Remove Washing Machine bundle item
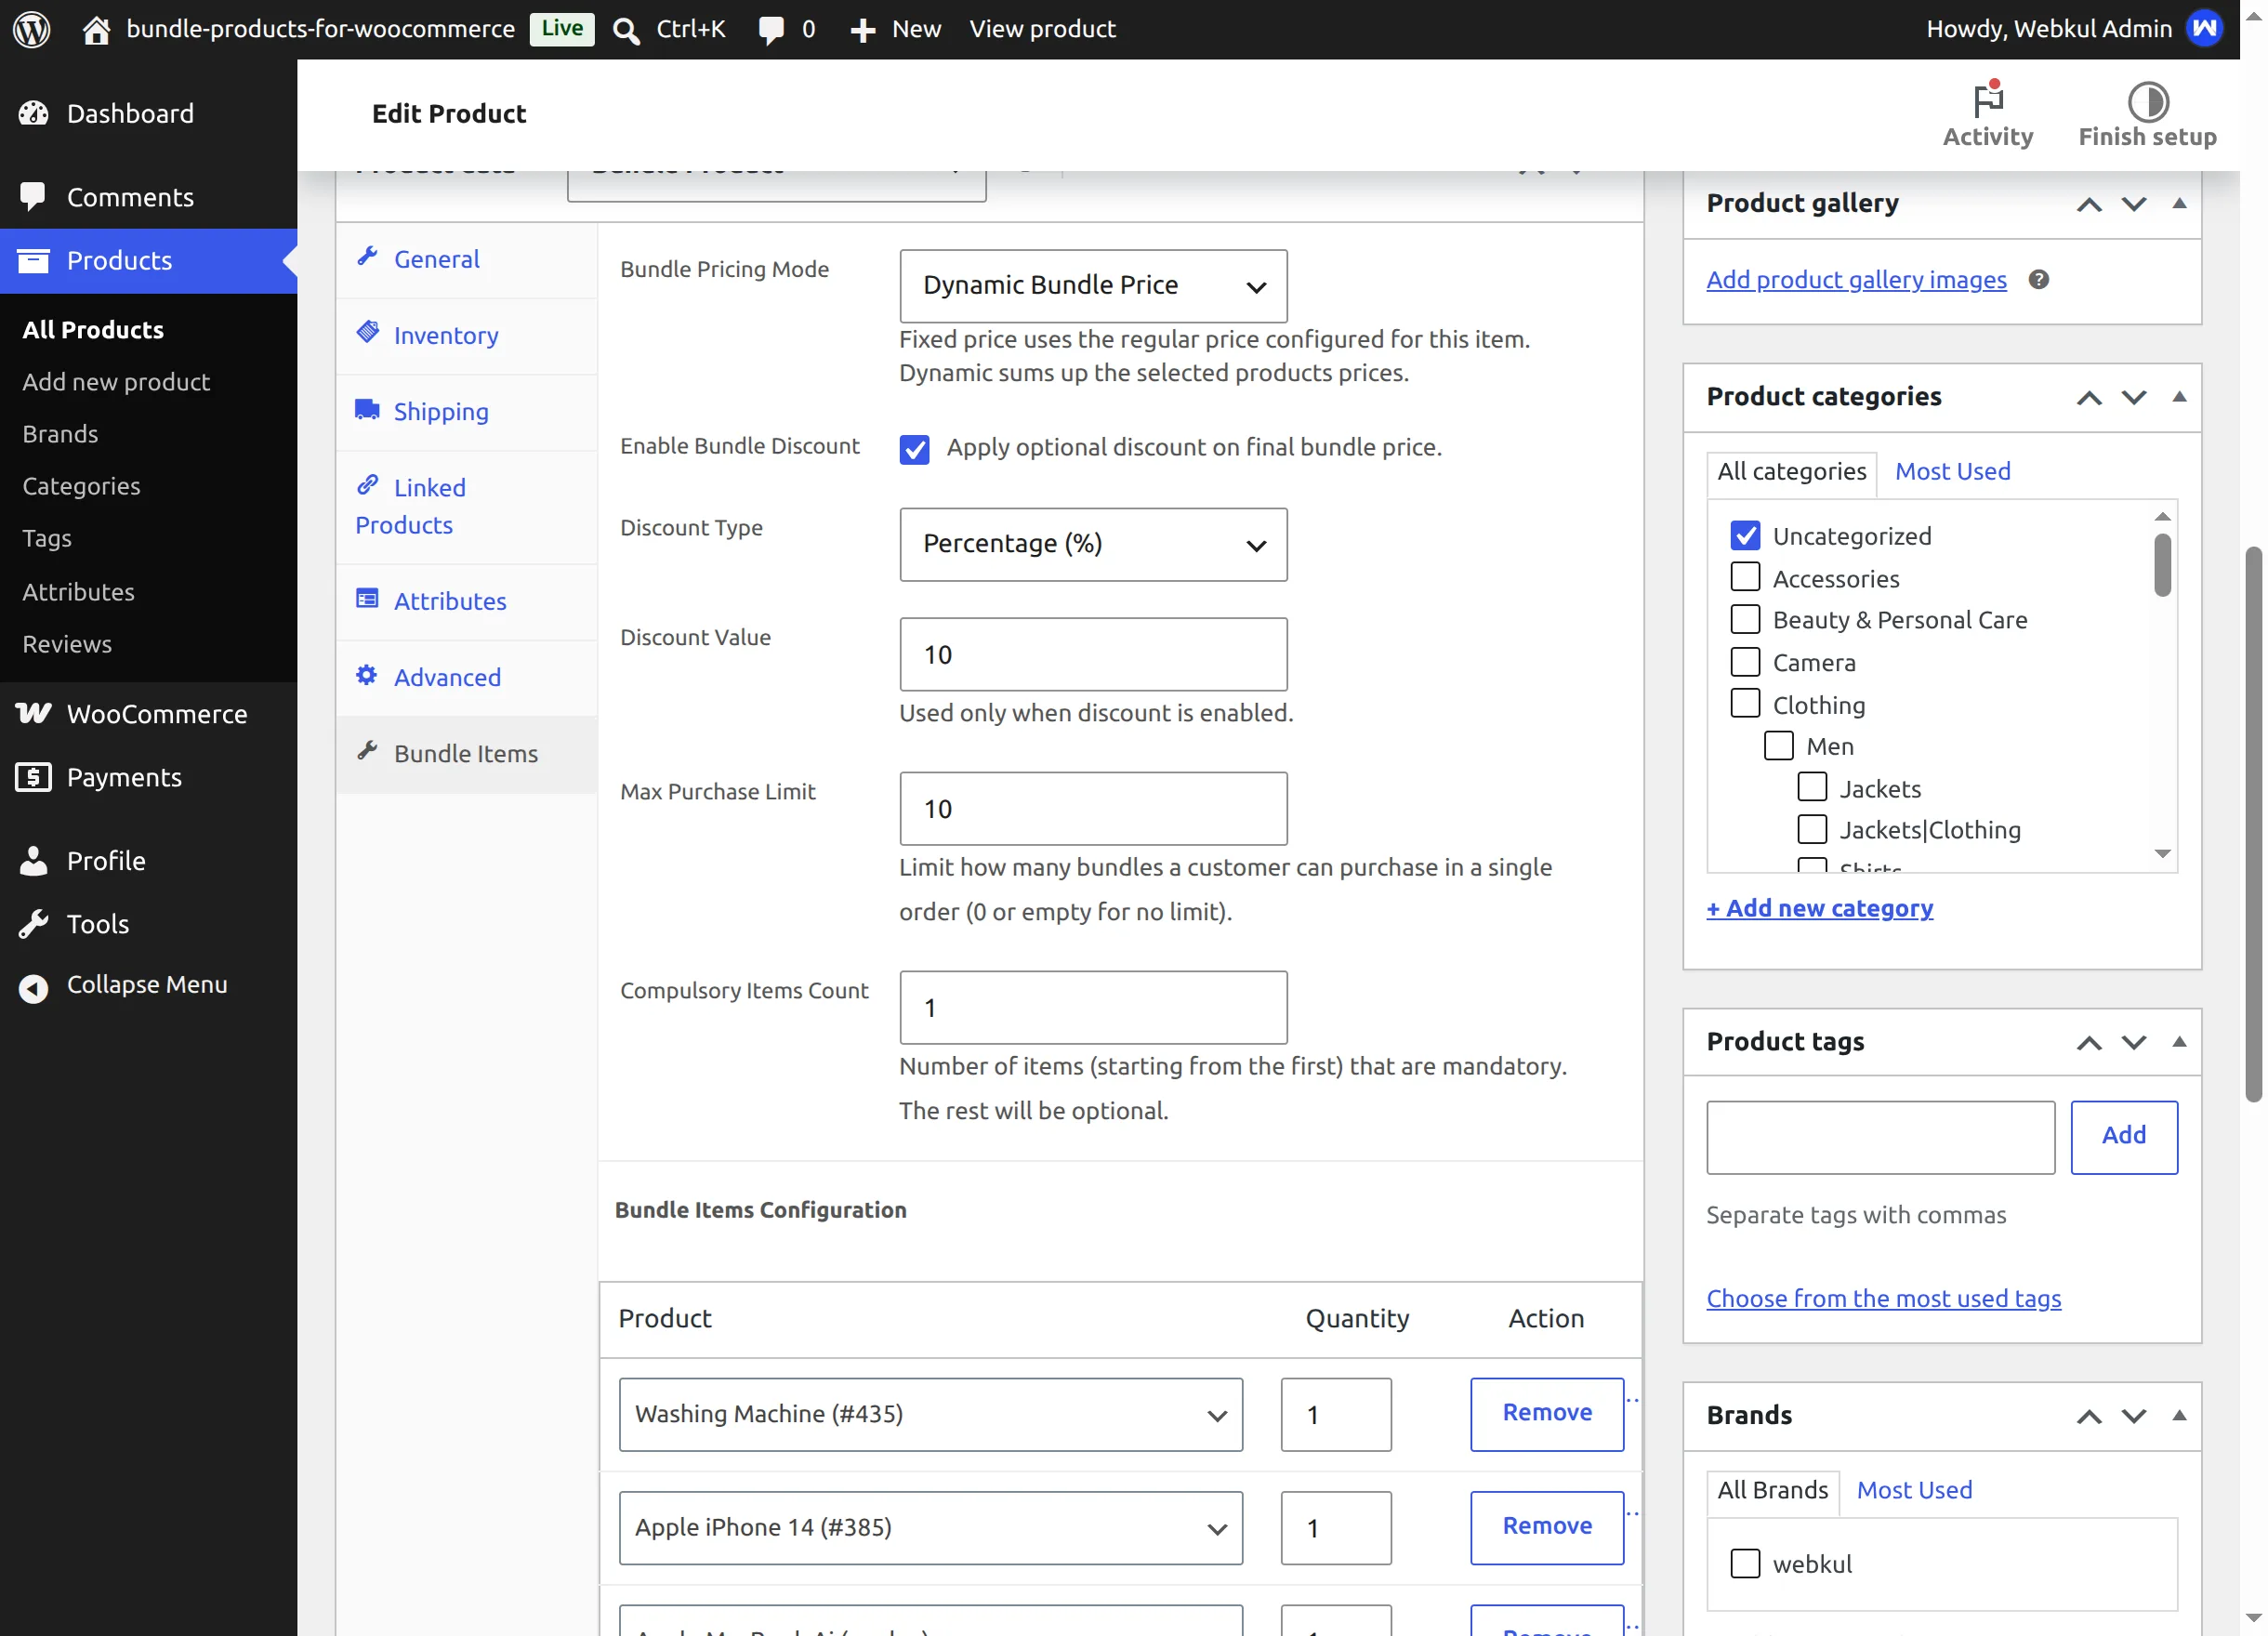2268x1636 pixels. [x=1546, y=1414]
